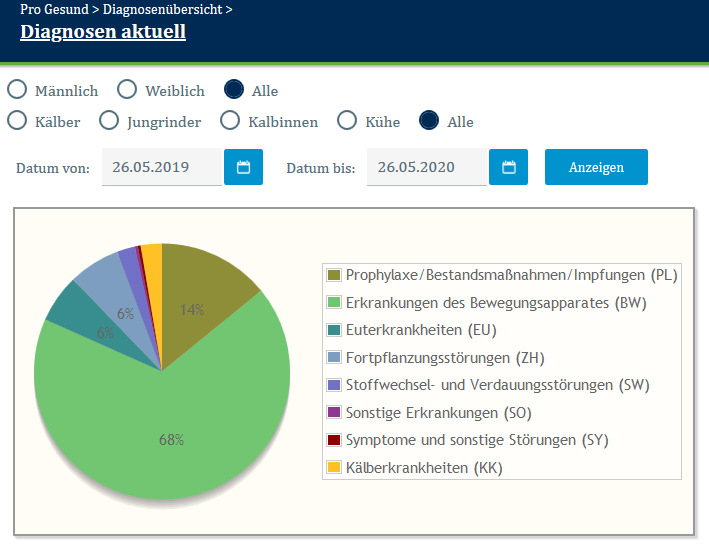Go to Pro Gesund breadcrumb

click(x=54, y=9)
